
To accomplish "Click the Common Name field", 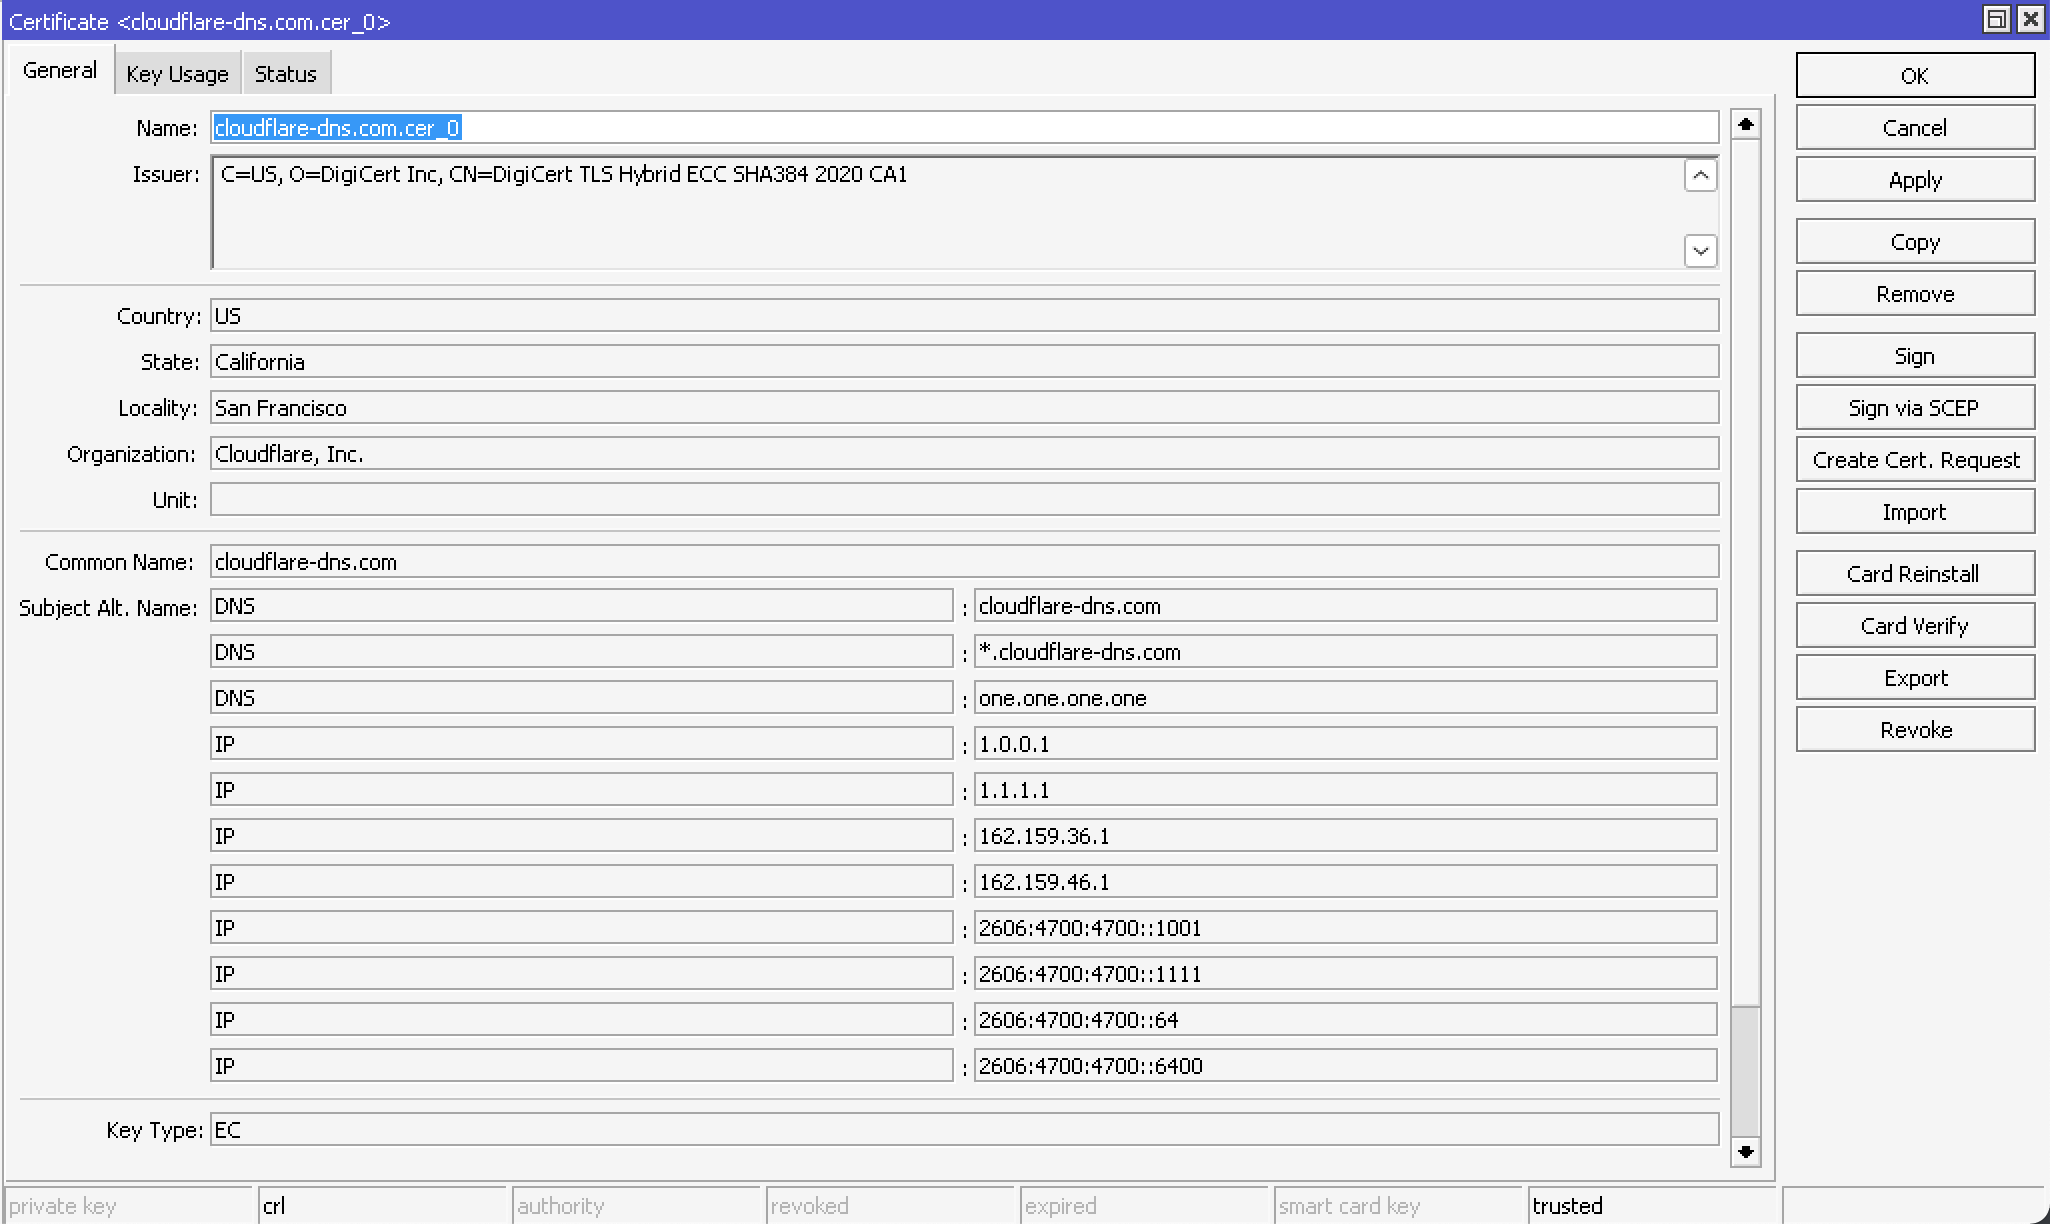I will (964, 562).
